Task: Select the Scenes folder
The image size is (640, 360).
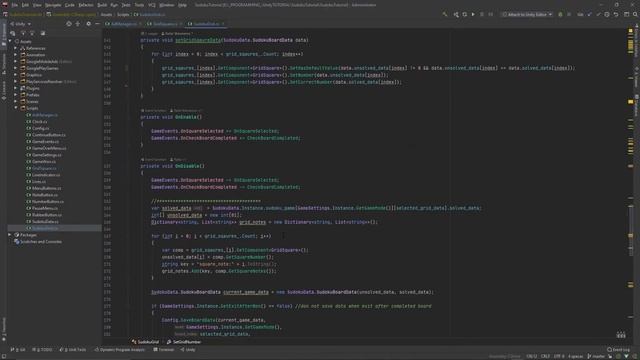Action: [x=32, y=102]
